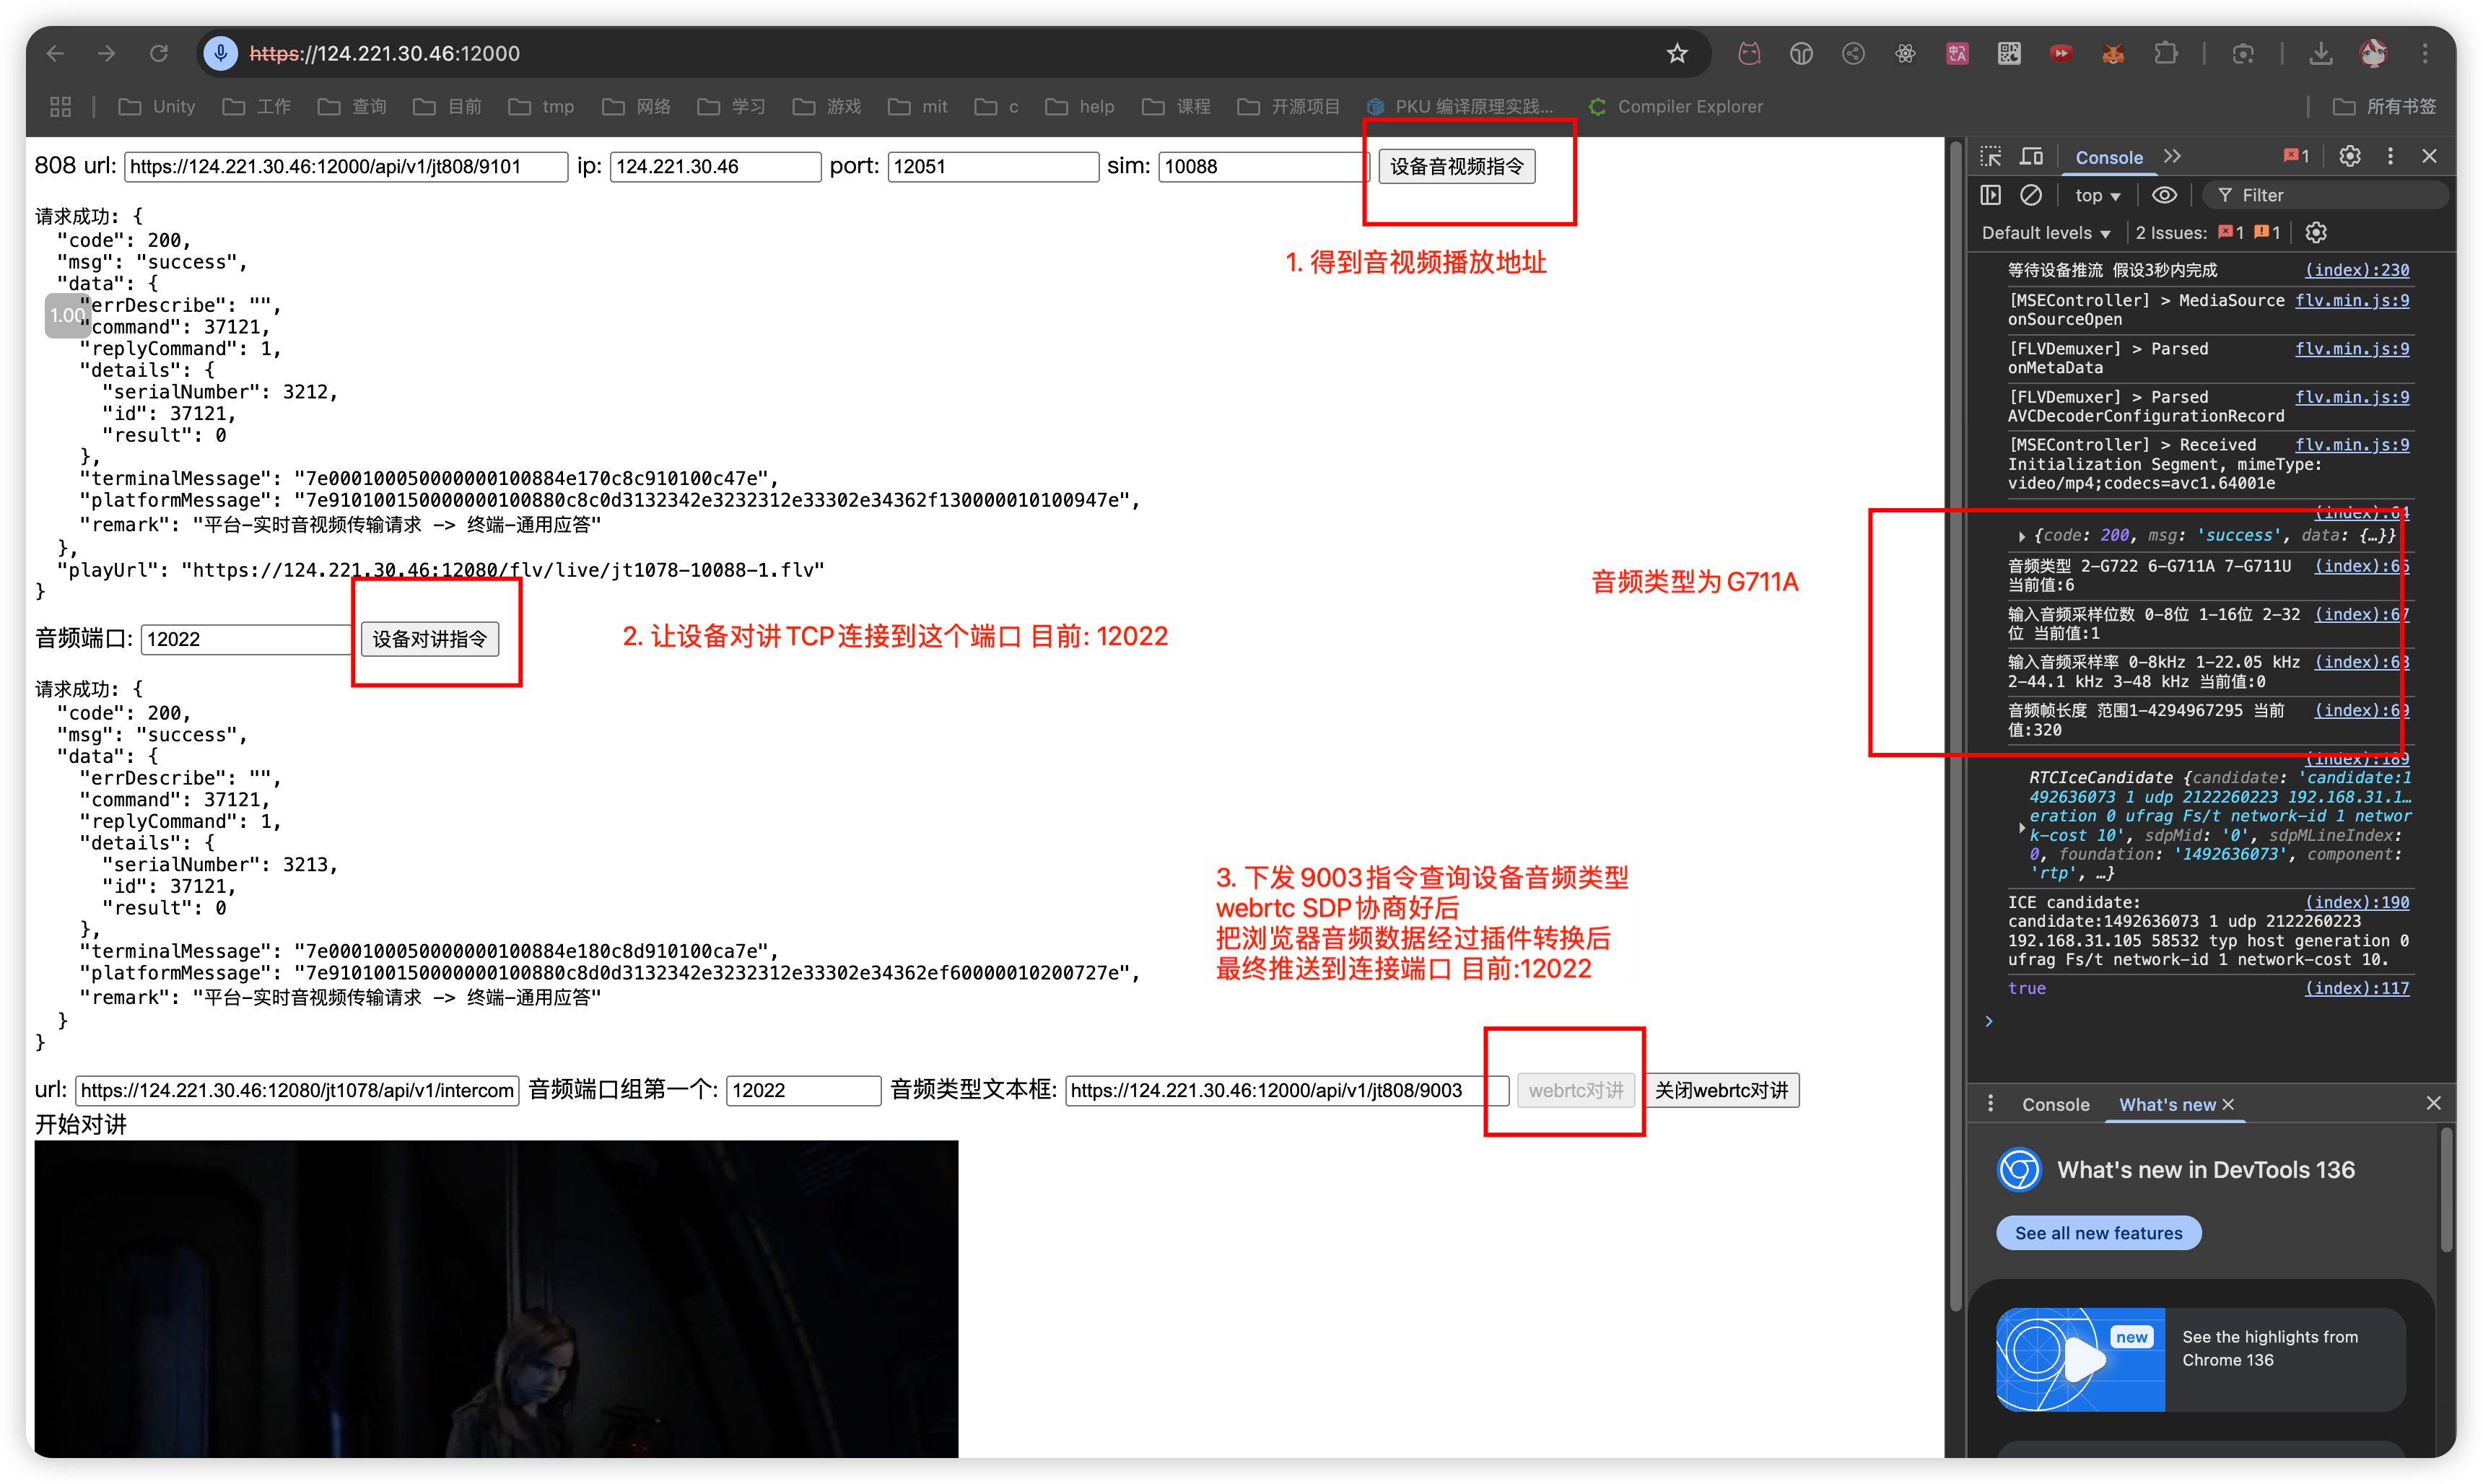Toggle the microphone permission icon in address bar
2483x1484 pixels.
click(220, 53)
